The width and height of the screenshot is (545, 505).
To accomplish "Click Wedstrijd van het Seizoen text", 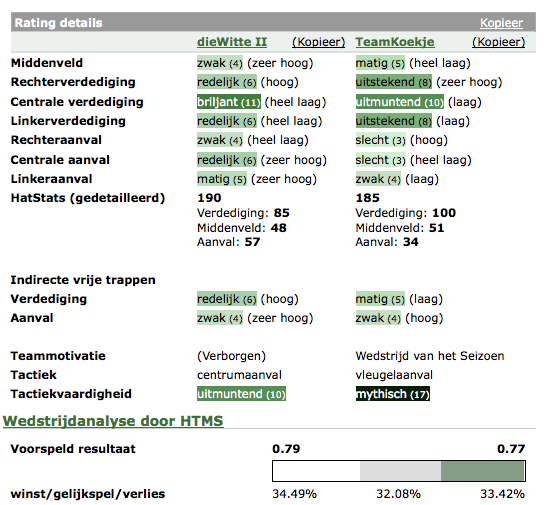I will click(430, 356).
